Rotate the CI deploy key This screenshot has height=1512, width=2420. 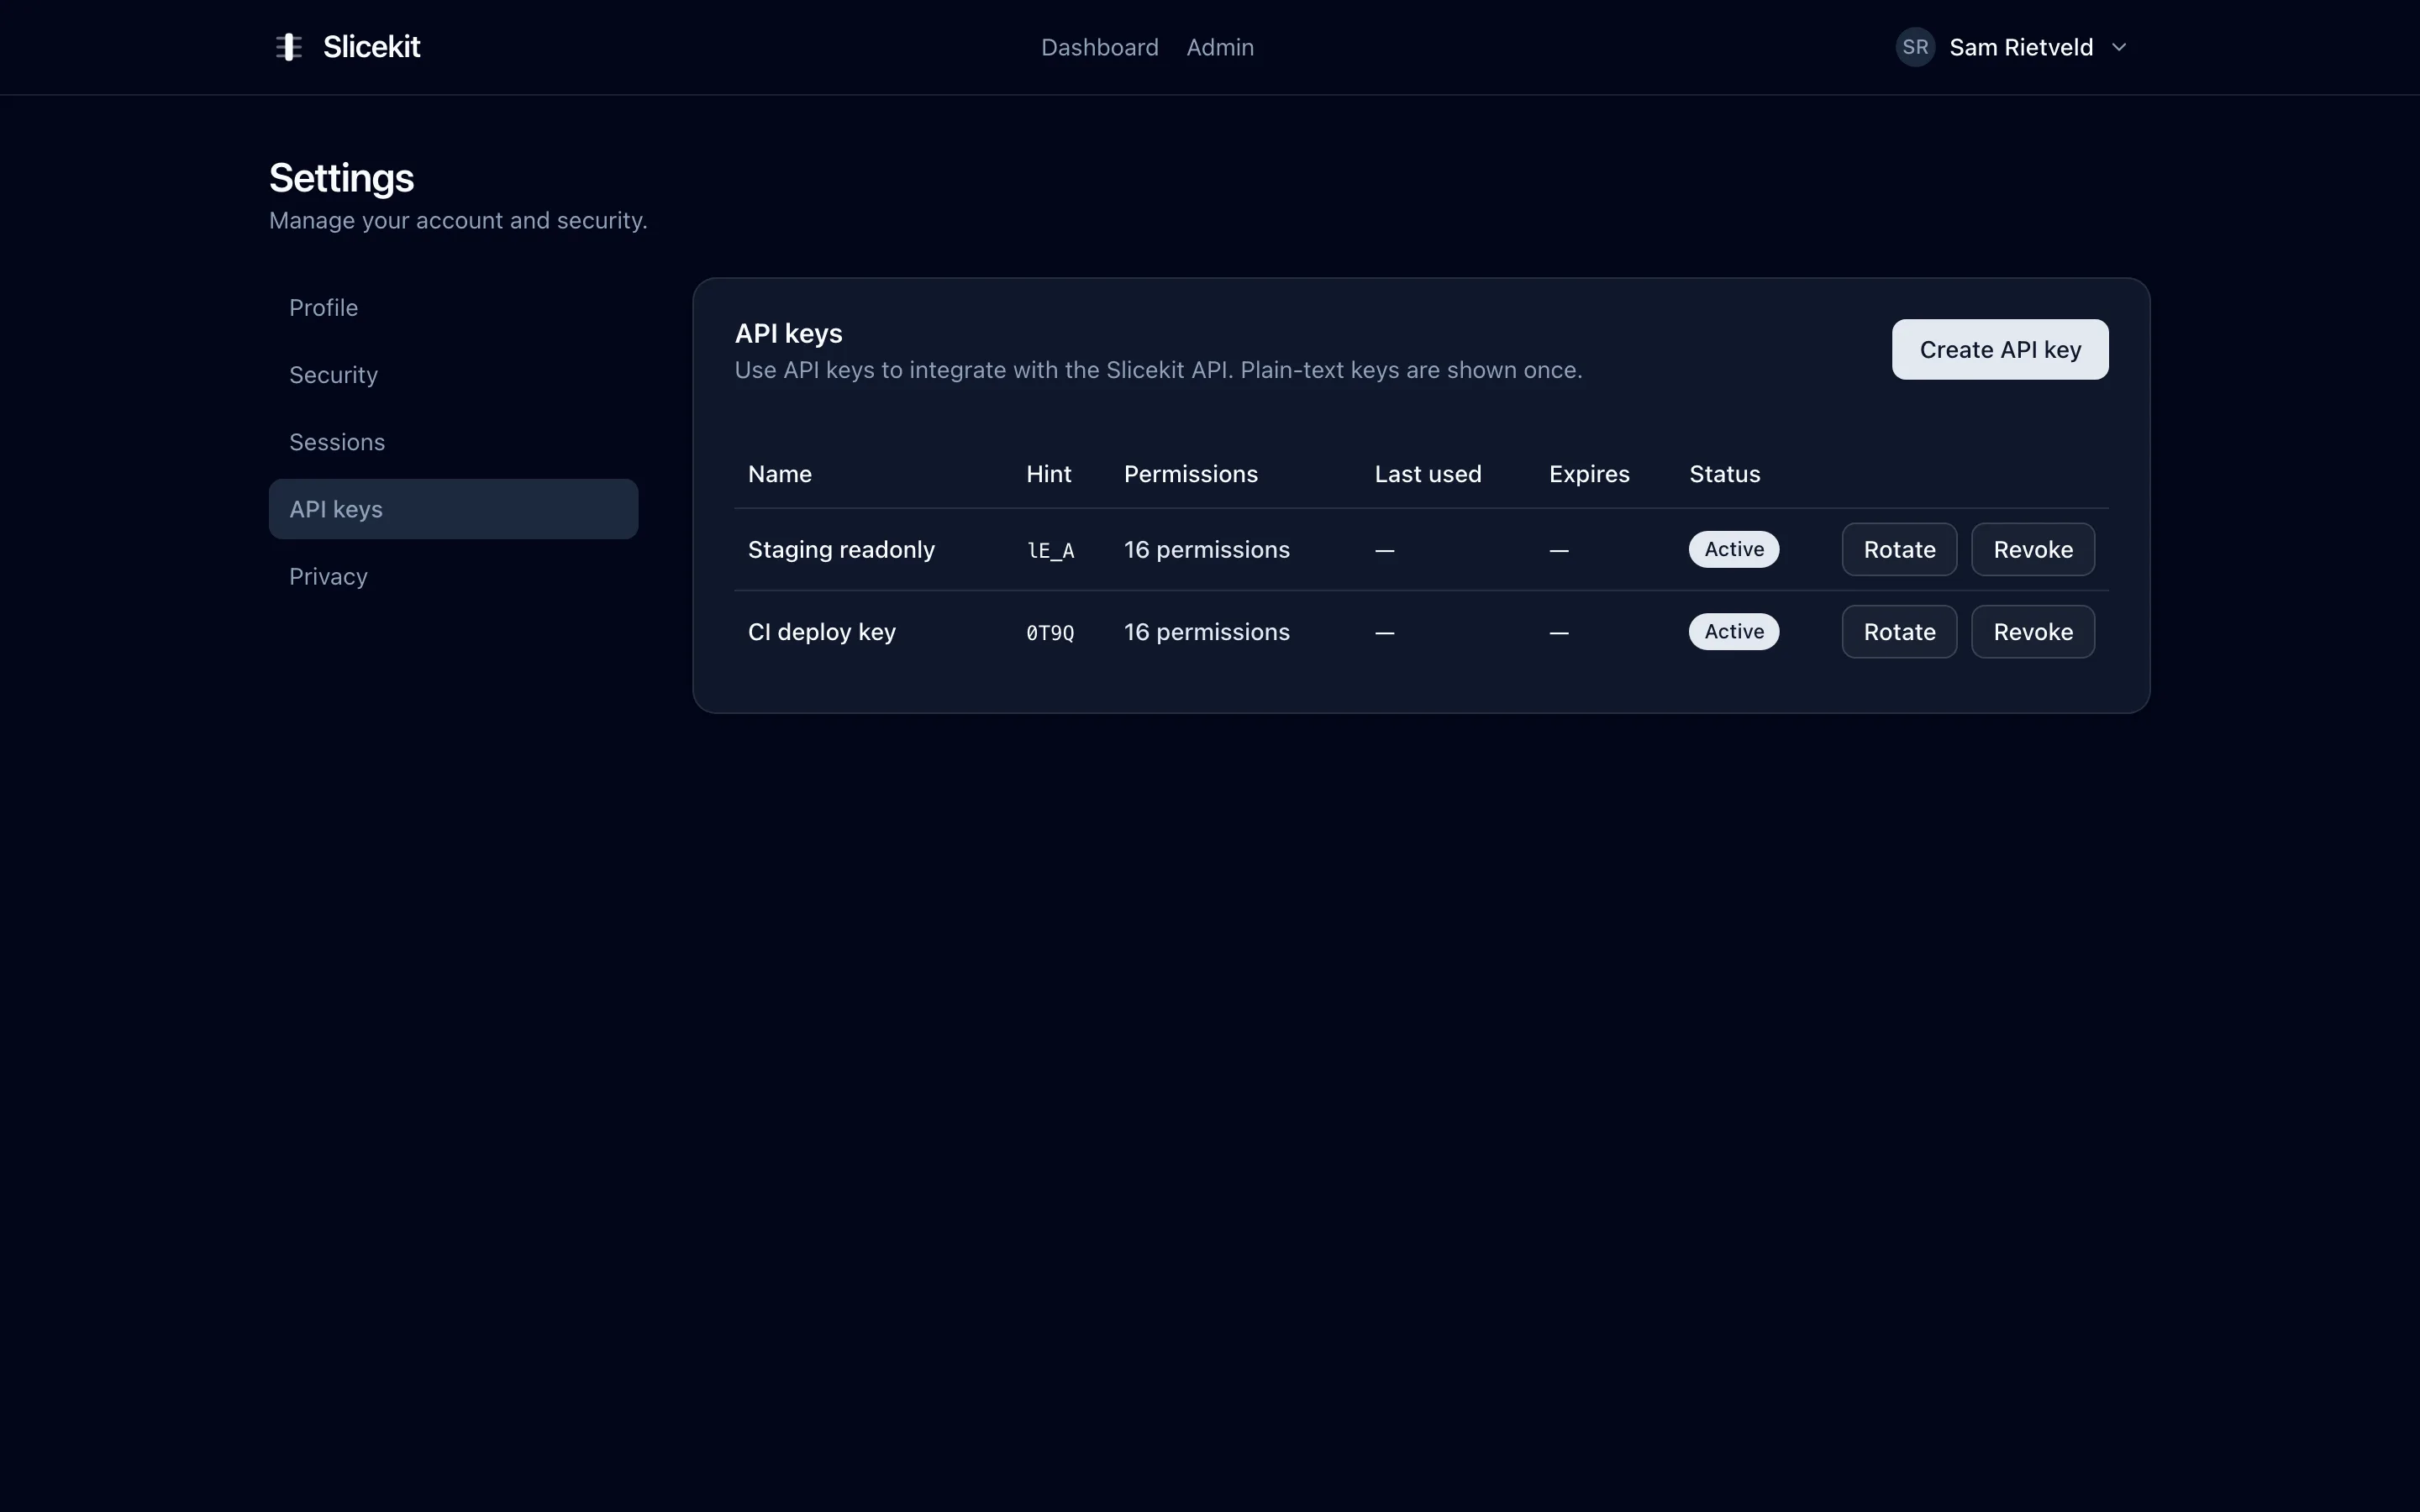click(x=1899, y=632)
